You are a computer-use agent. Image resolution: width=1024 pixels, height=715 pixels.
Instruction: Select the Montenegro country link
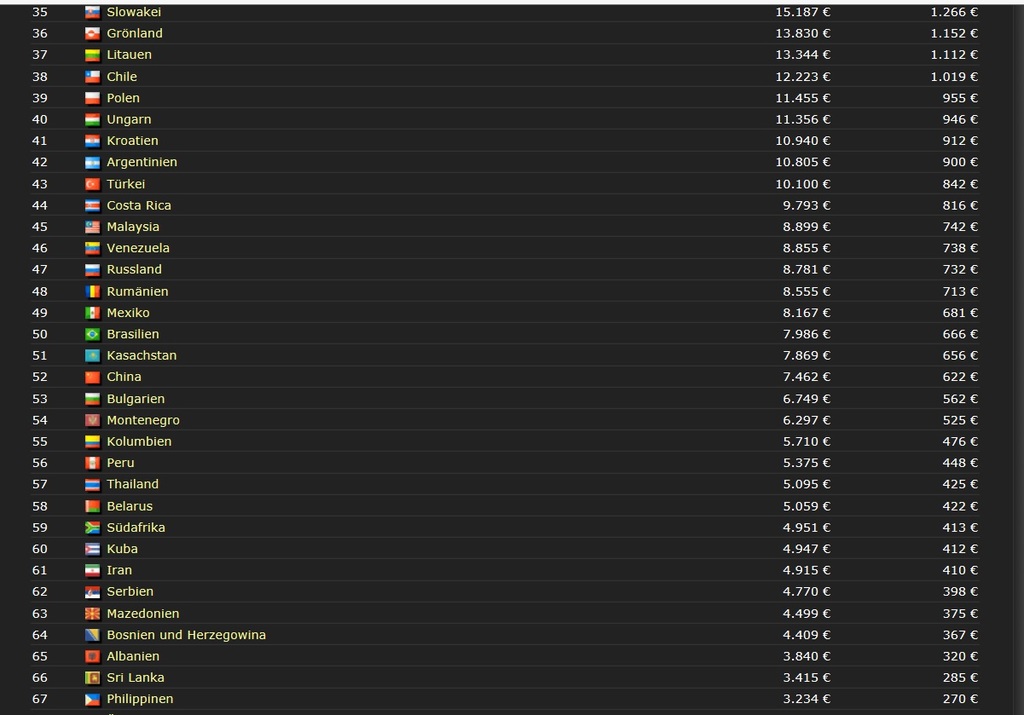143,420
